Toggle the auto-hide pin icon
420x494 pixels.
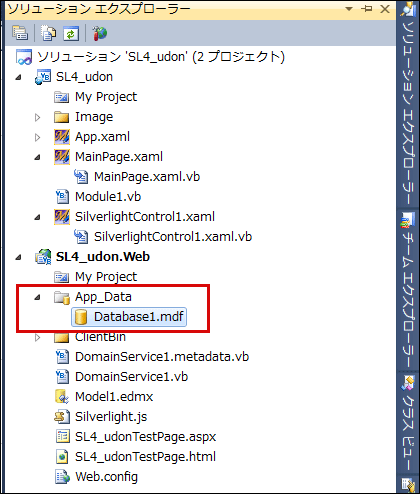tap(367, 9)
